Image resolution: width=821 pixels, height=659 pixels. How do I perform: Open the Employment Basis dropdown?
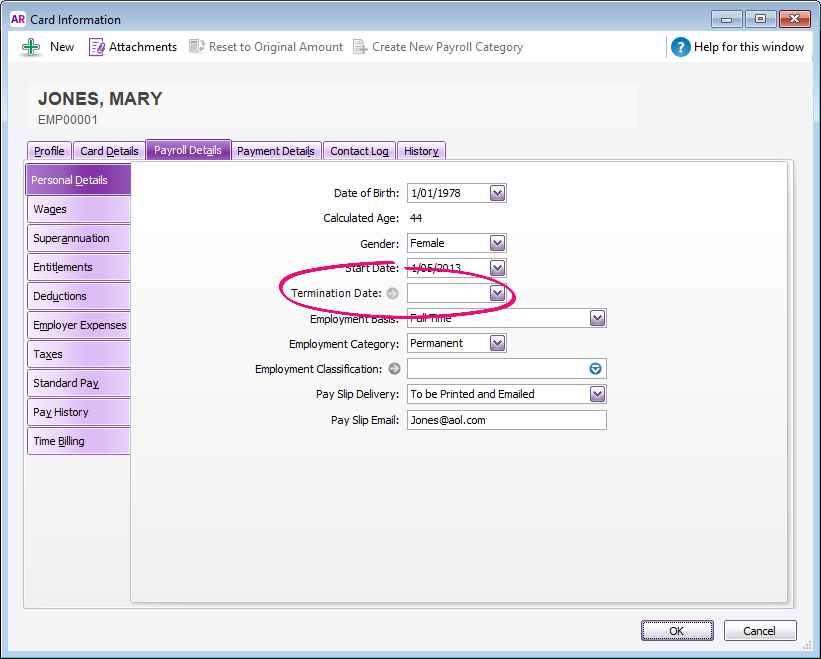pos(597,318)
